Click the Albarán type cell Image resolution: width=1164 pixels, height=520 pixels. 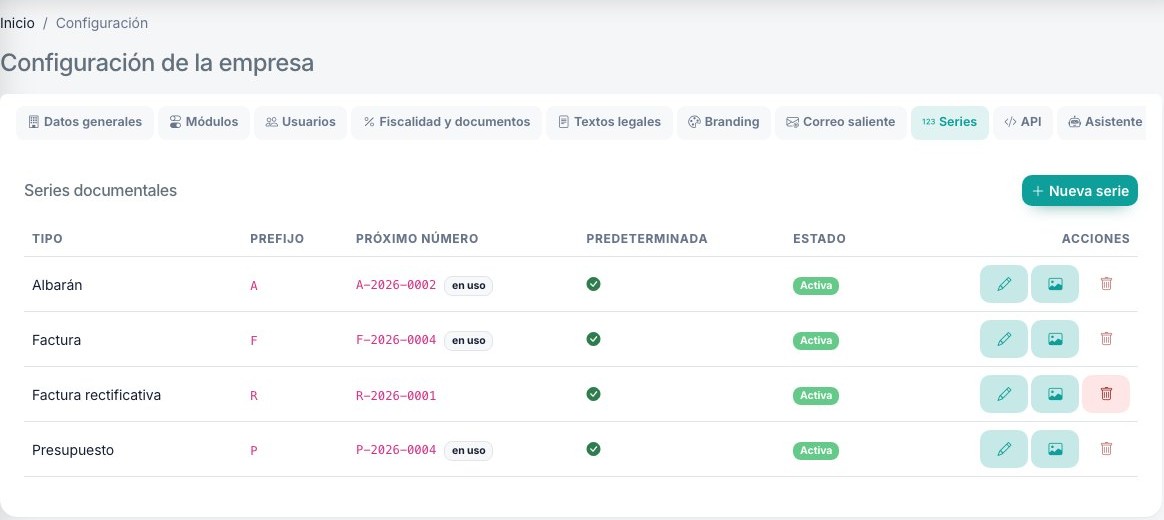tap(57, 285)
